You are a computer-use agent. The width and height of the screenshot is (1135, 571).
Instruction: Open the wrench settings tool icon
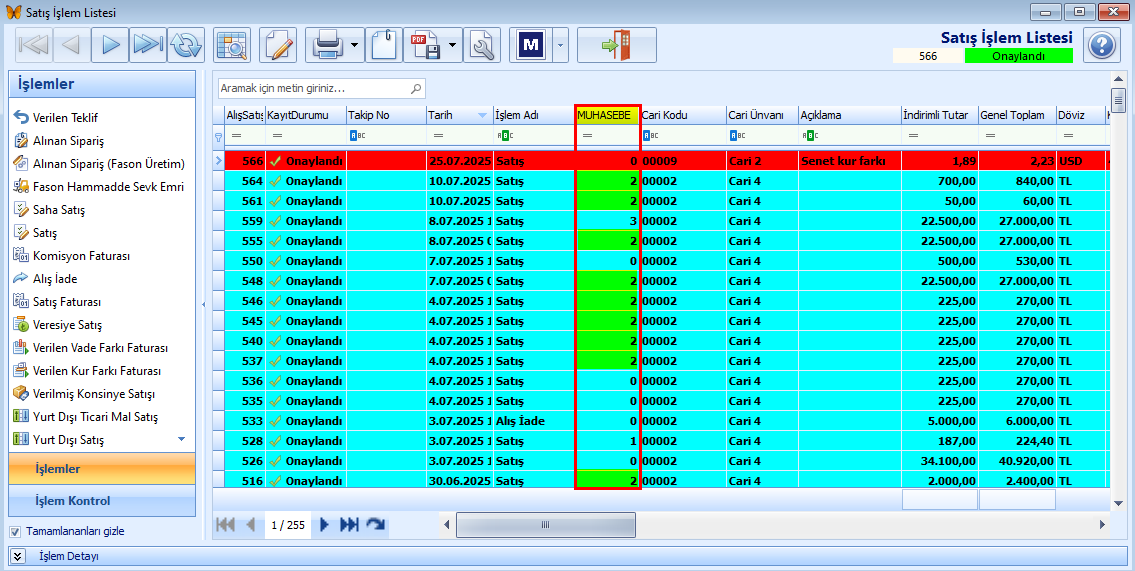click(482, 45)
